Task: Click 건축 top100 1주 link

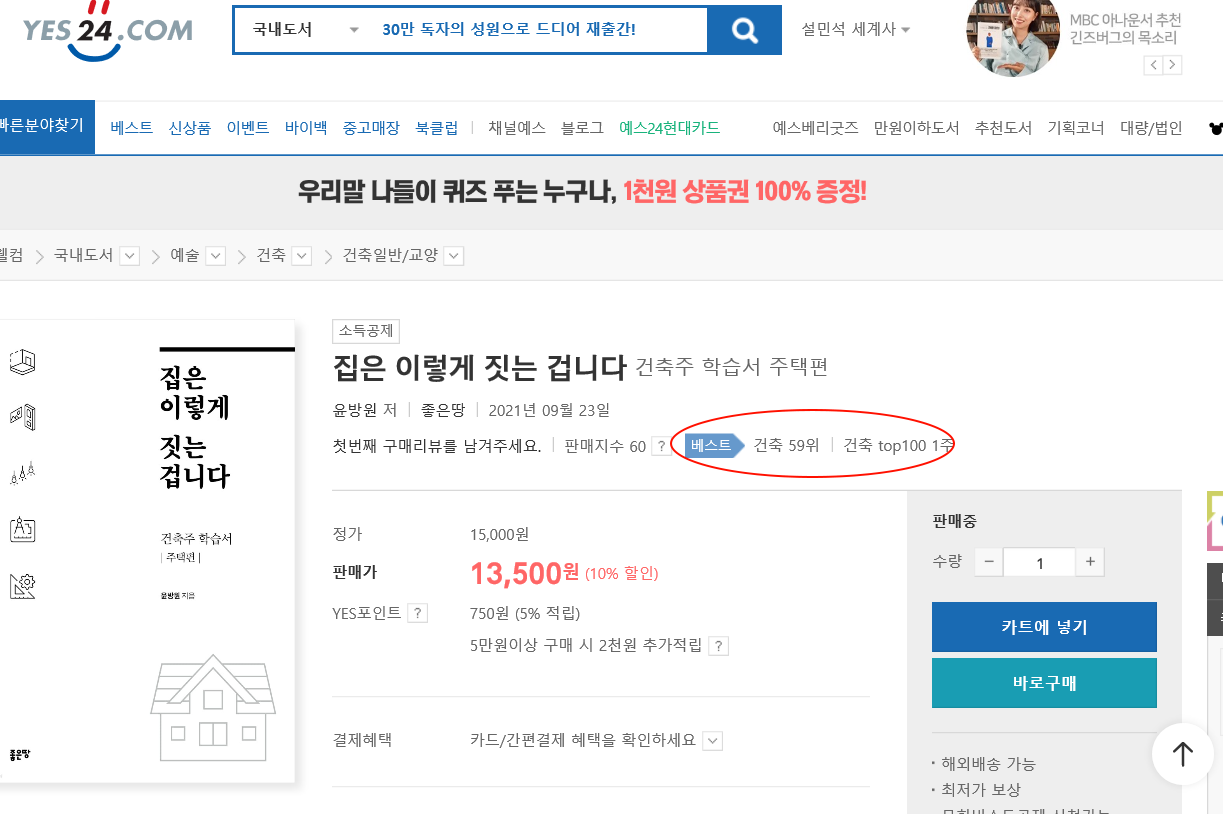Action: [897, 445]
